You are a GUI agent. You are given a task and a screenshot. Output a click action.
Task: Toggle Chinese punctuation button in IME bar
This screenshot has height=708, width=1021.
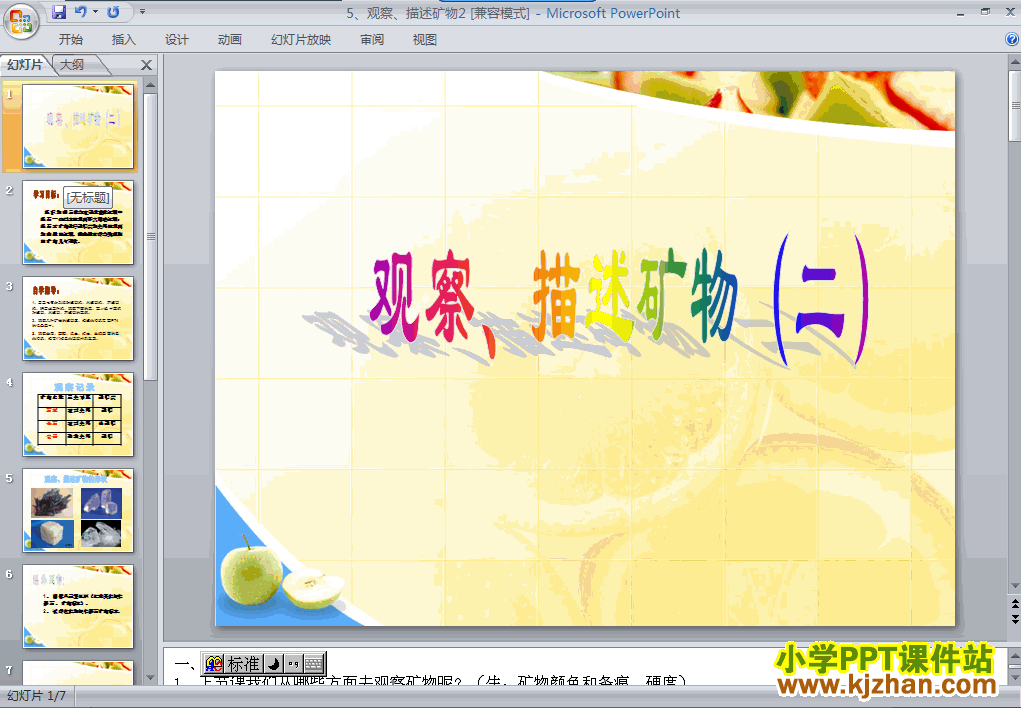pos(294,664)
